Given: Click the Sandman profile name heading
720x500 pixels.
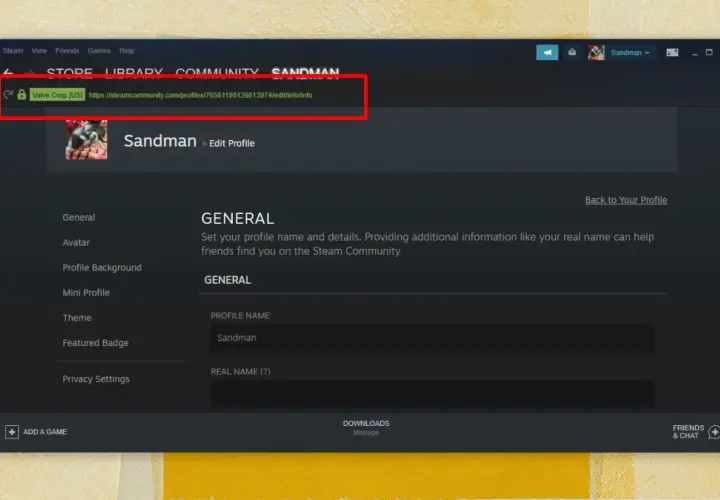Looking at the screenshot, I should pyautogui.click(x=160, y=141).
